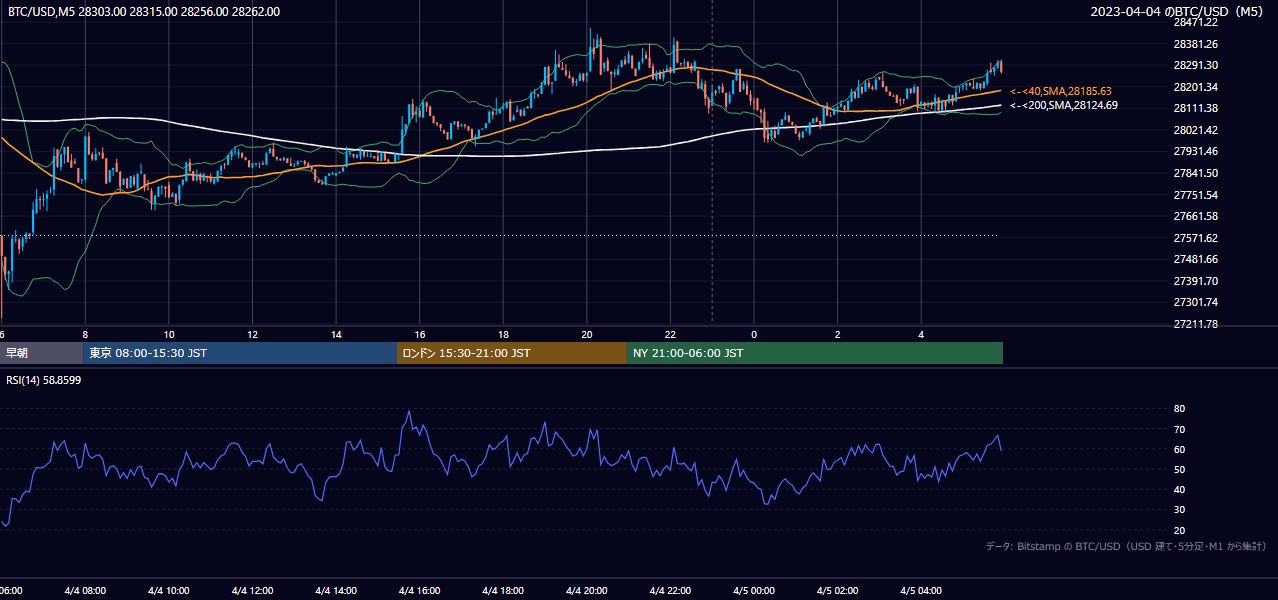Click the 4/4 08:00 time axis label
Viewport: 1278px width, 600px height.
pos(84,591)
